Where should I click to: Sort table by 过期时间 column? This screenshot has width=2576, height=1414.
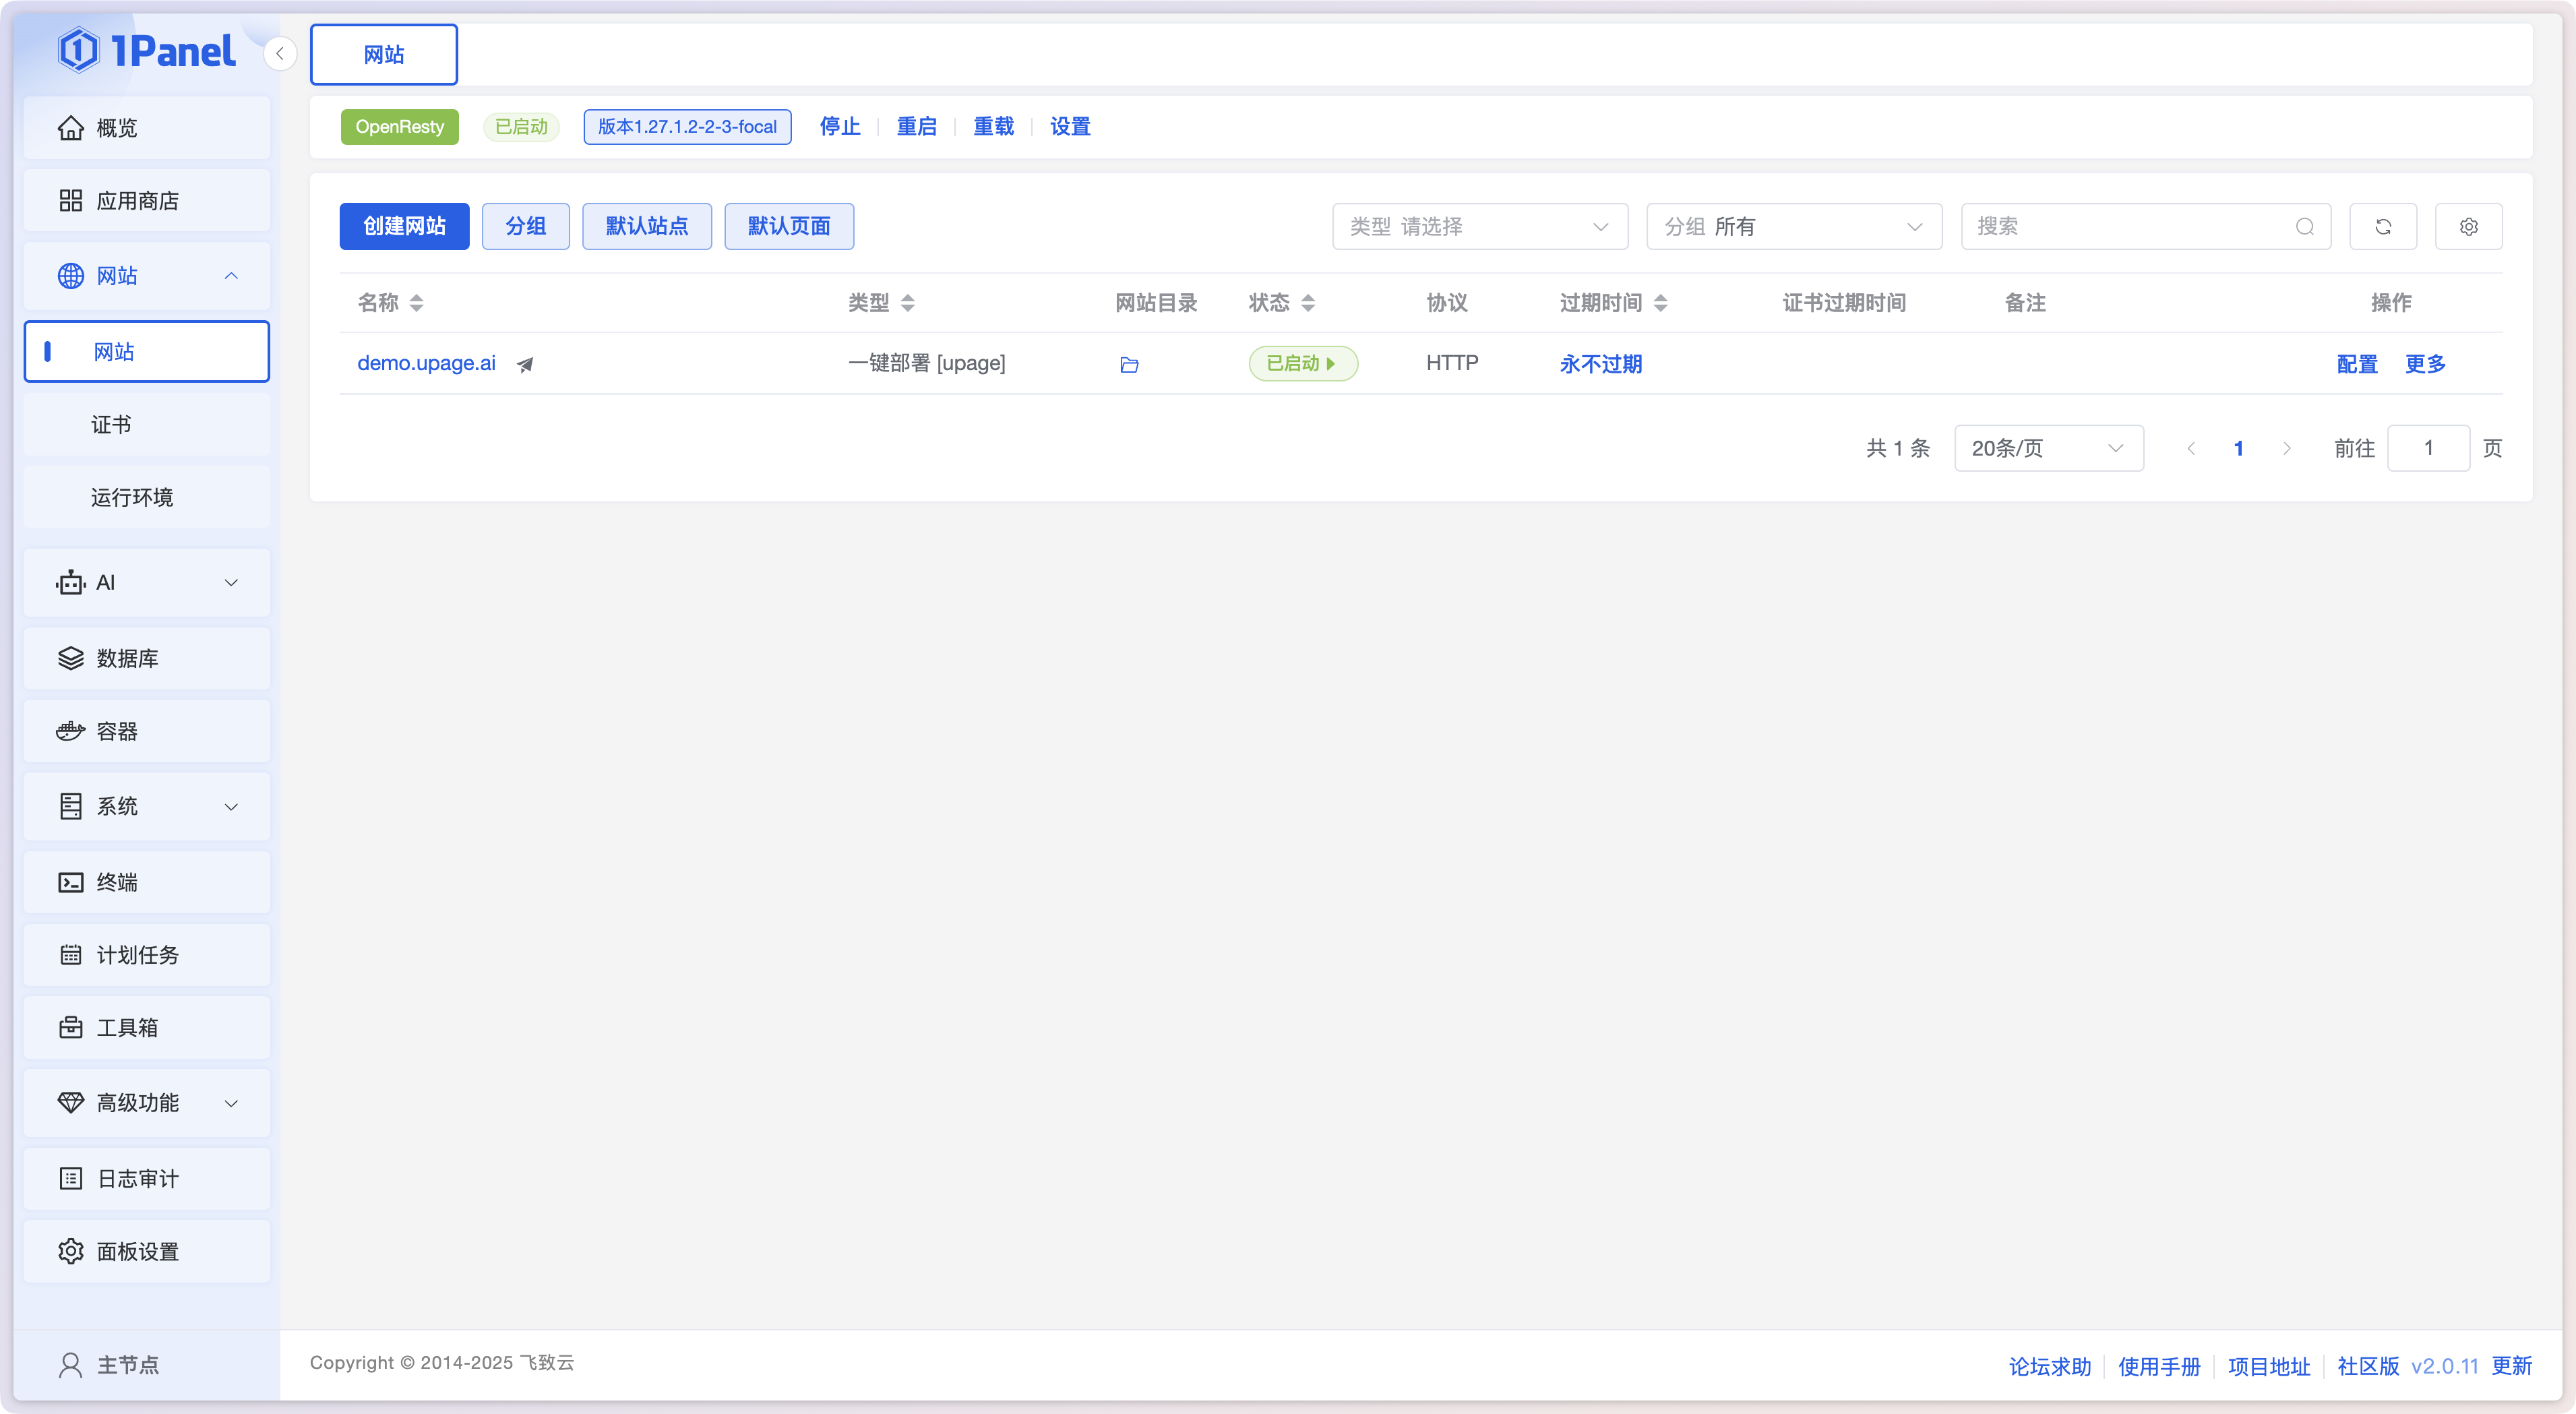(1660, 303)
